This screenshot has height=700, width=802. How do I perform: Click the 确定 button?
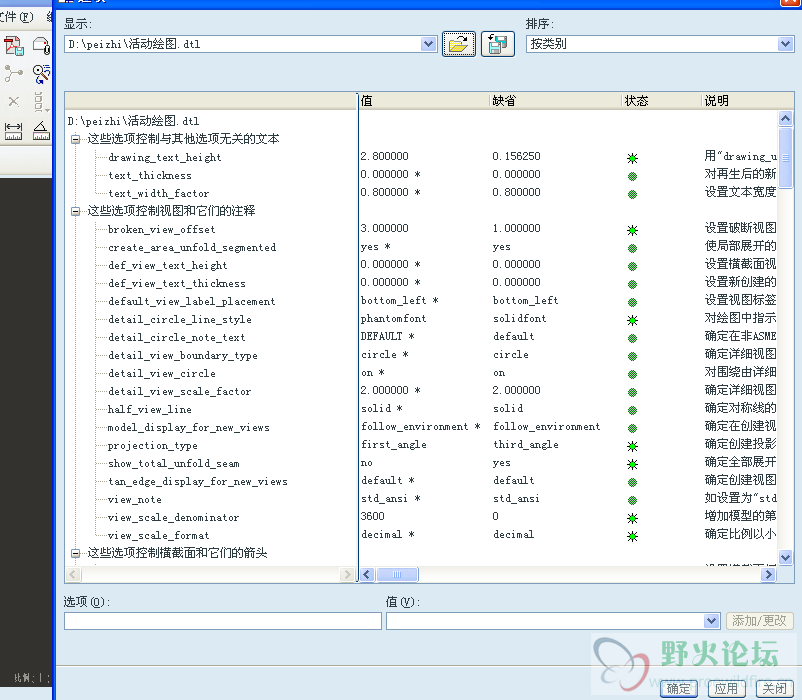point(679,689)
